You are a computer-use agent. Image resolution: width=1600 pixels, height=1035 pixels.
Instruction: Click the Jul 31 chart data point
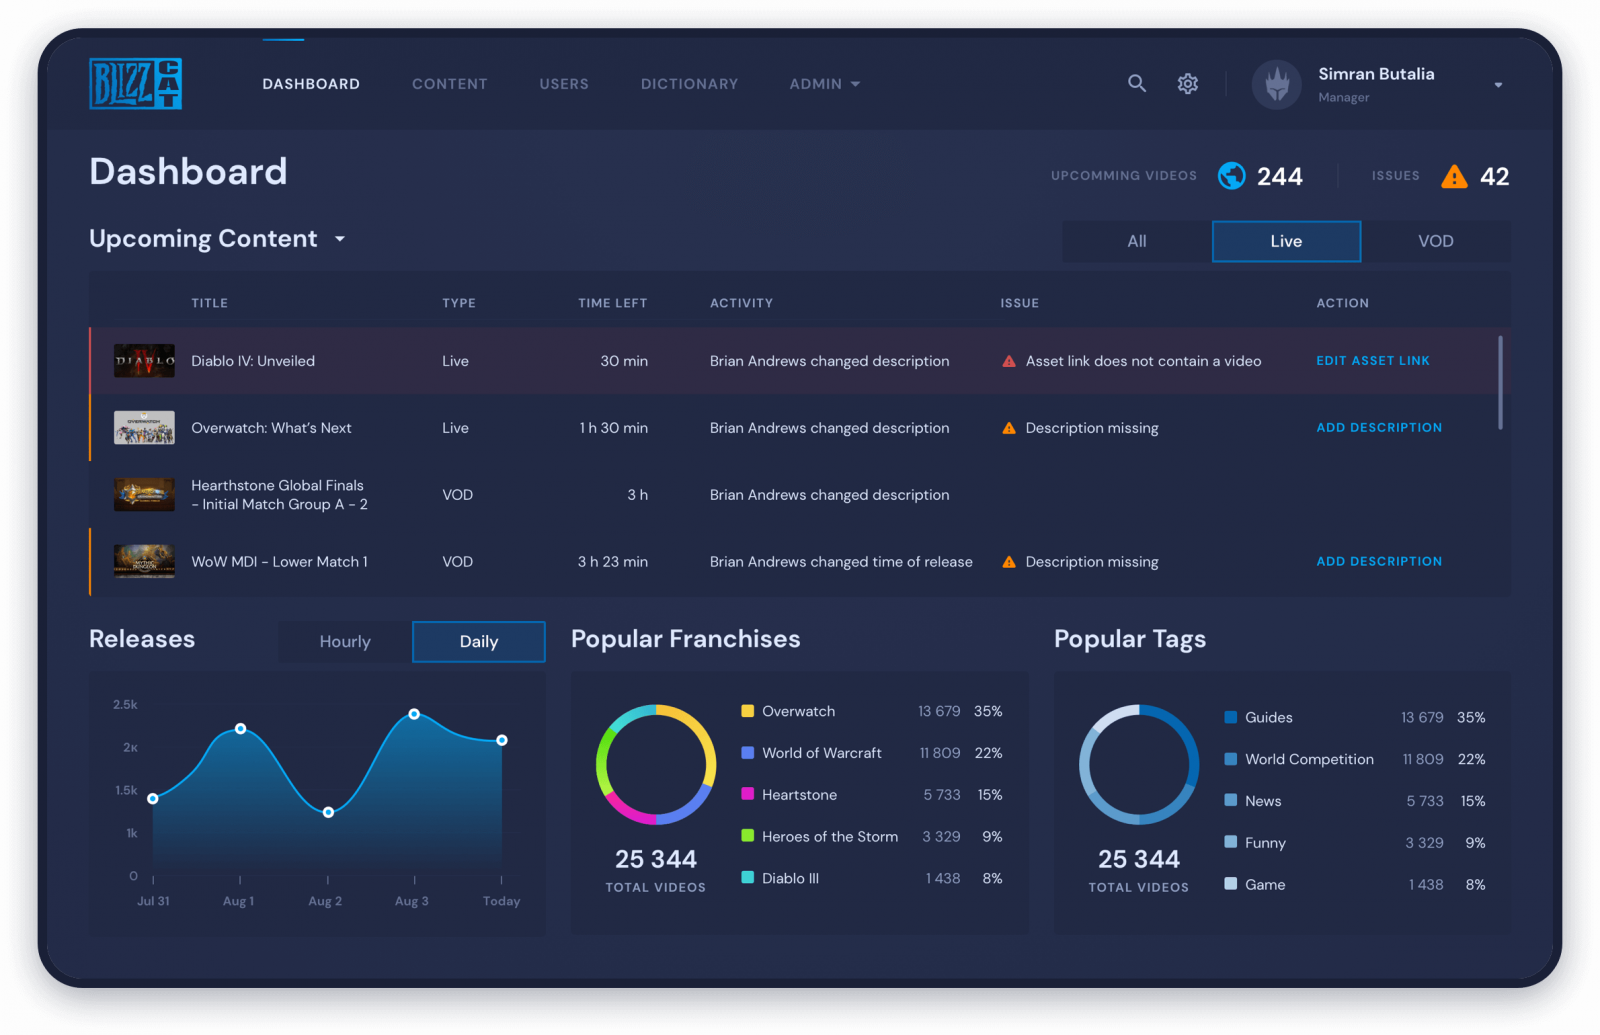[153, 798]
